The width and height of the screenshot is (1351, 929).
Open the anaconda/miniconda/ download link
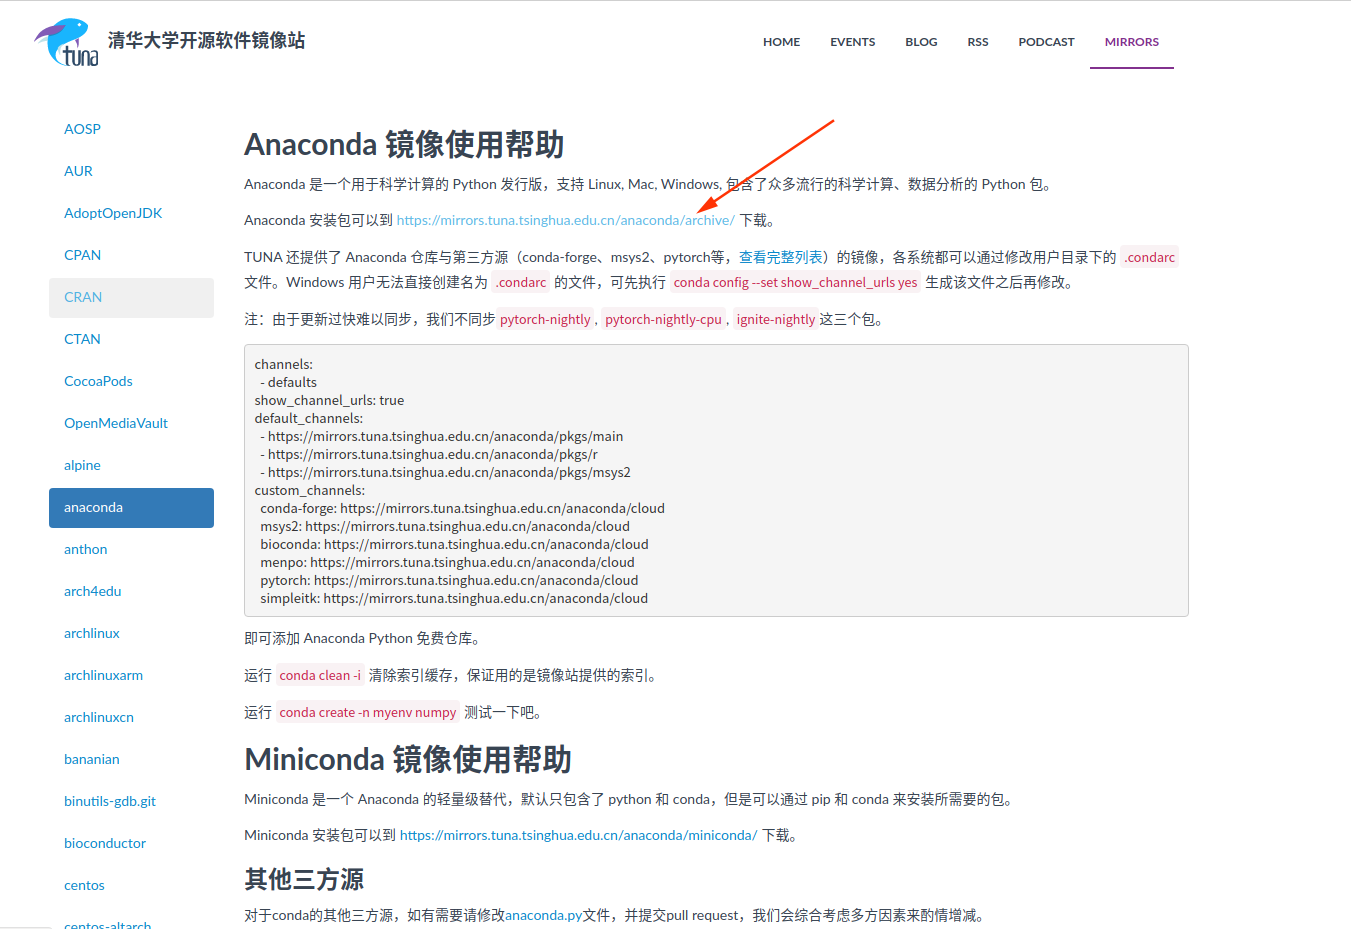579,835
